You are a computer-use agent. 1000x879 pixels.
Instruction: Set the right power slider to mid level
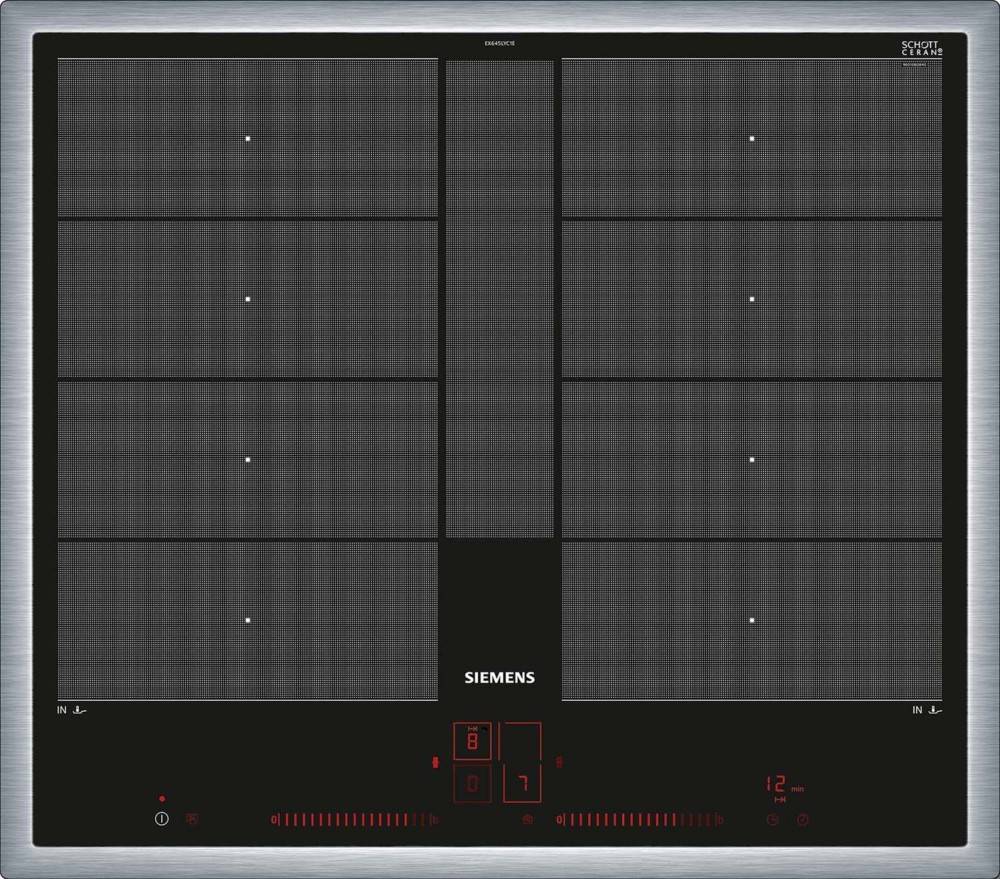(638, 820)
